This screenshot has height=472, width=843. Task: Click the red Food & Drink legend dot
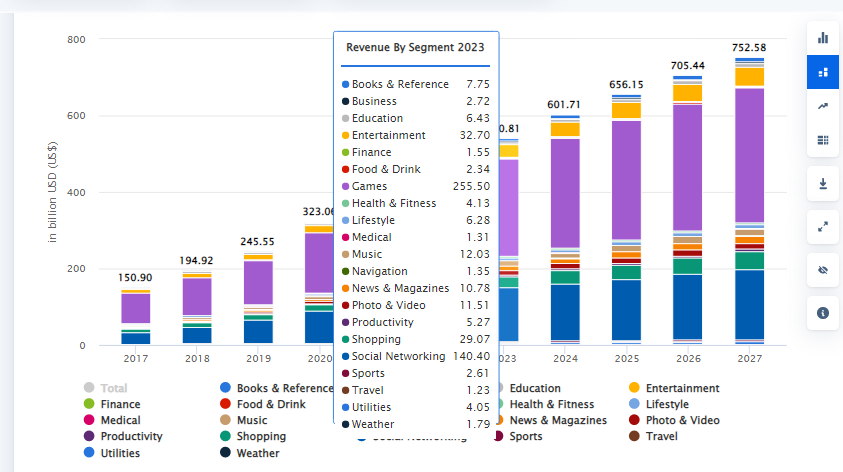click(x=226, y=404)
